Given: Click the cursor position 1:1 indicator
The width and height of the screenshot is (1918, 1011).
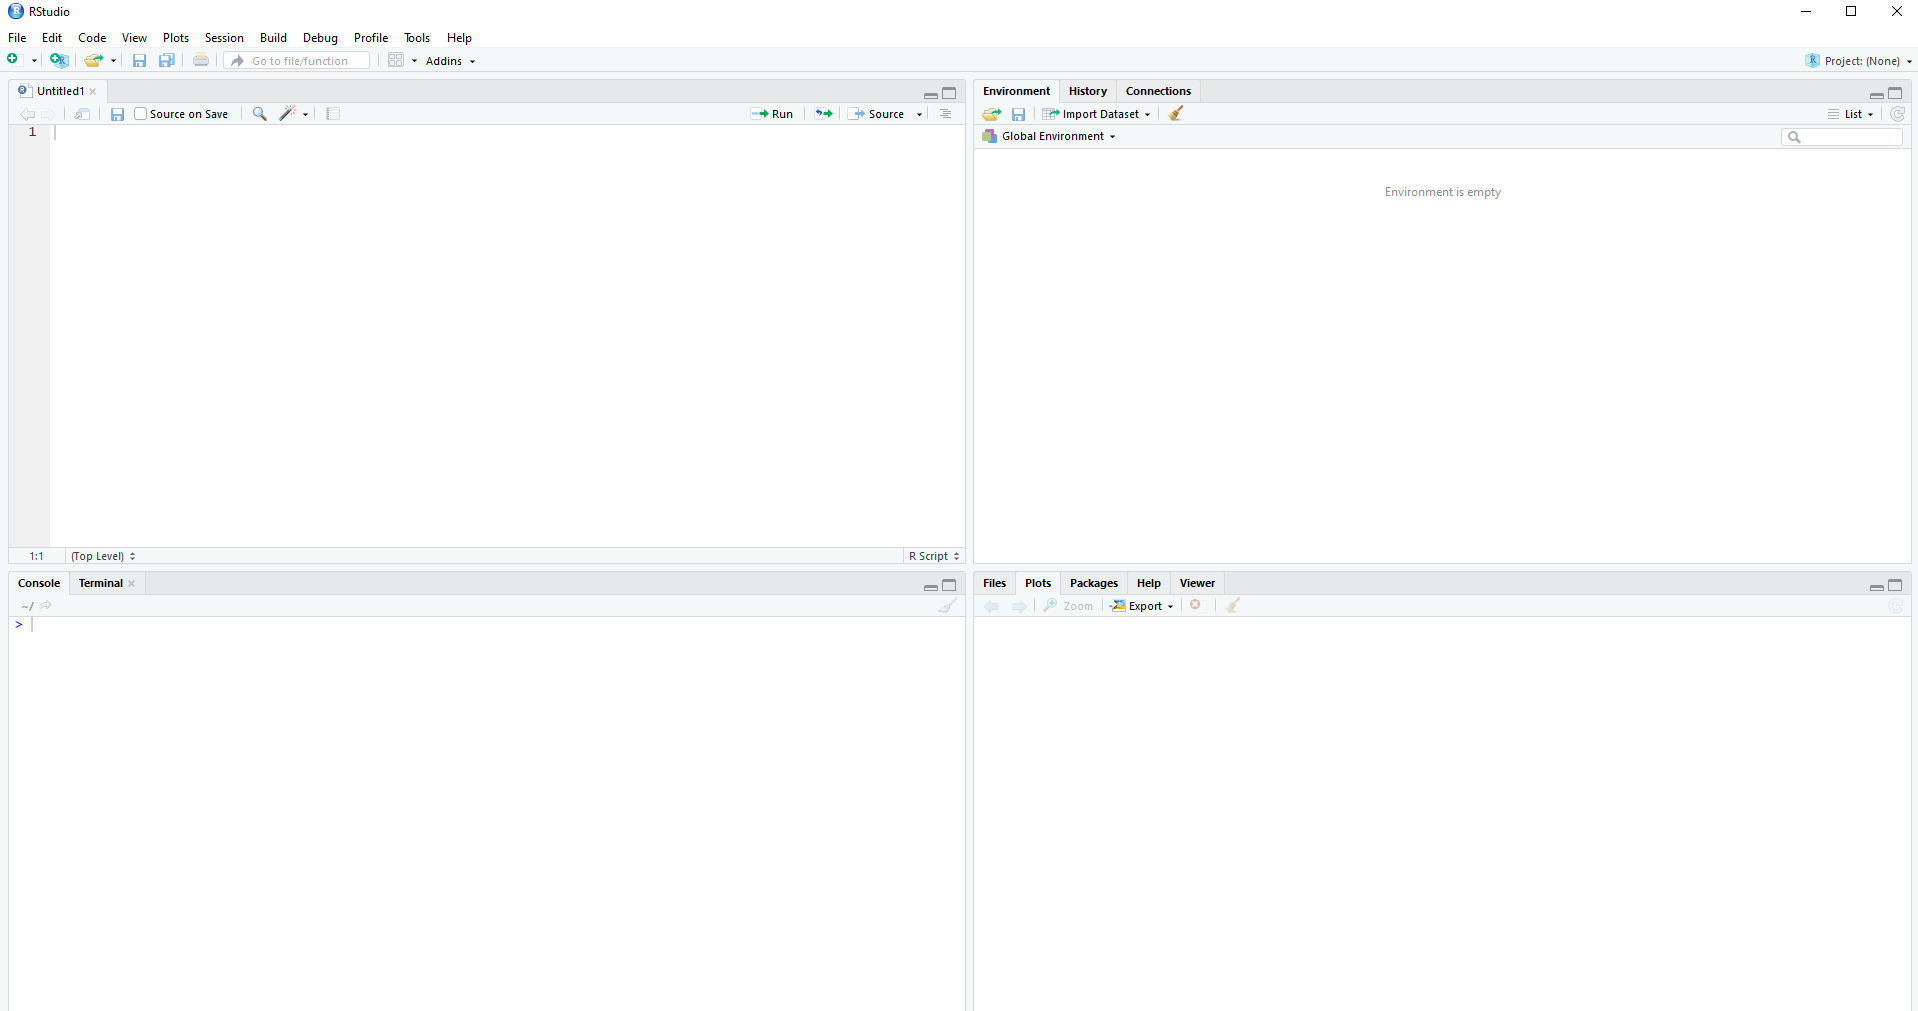Looking at the screenshot, I should coord(36,556).
